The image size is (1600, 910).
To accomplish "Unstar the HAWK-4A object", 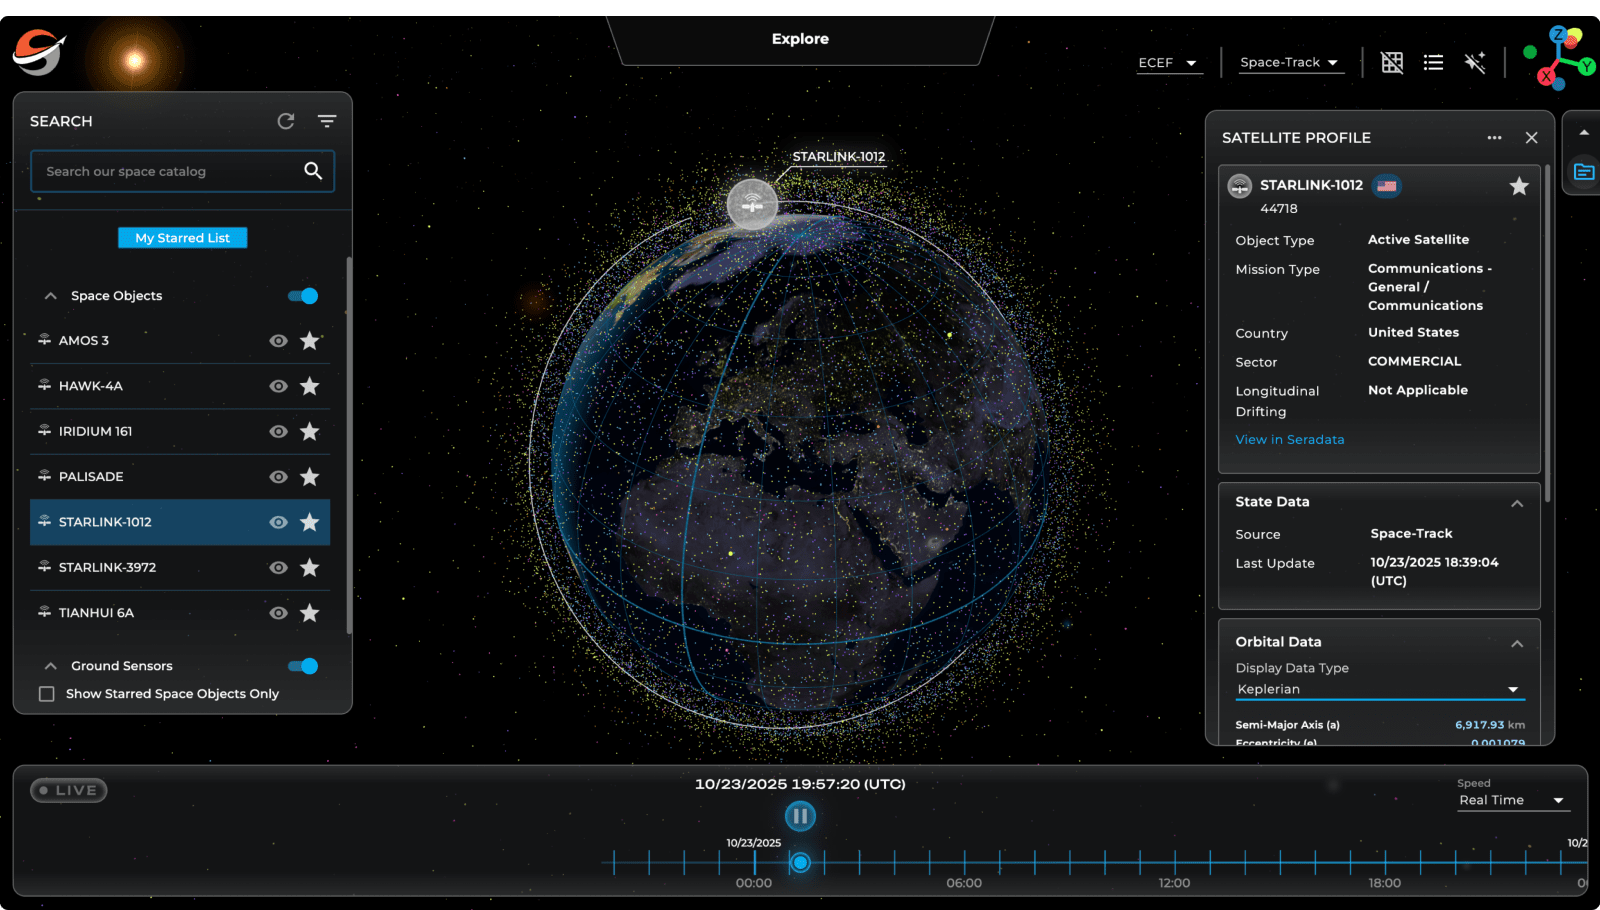I will (x=310, y=386).
